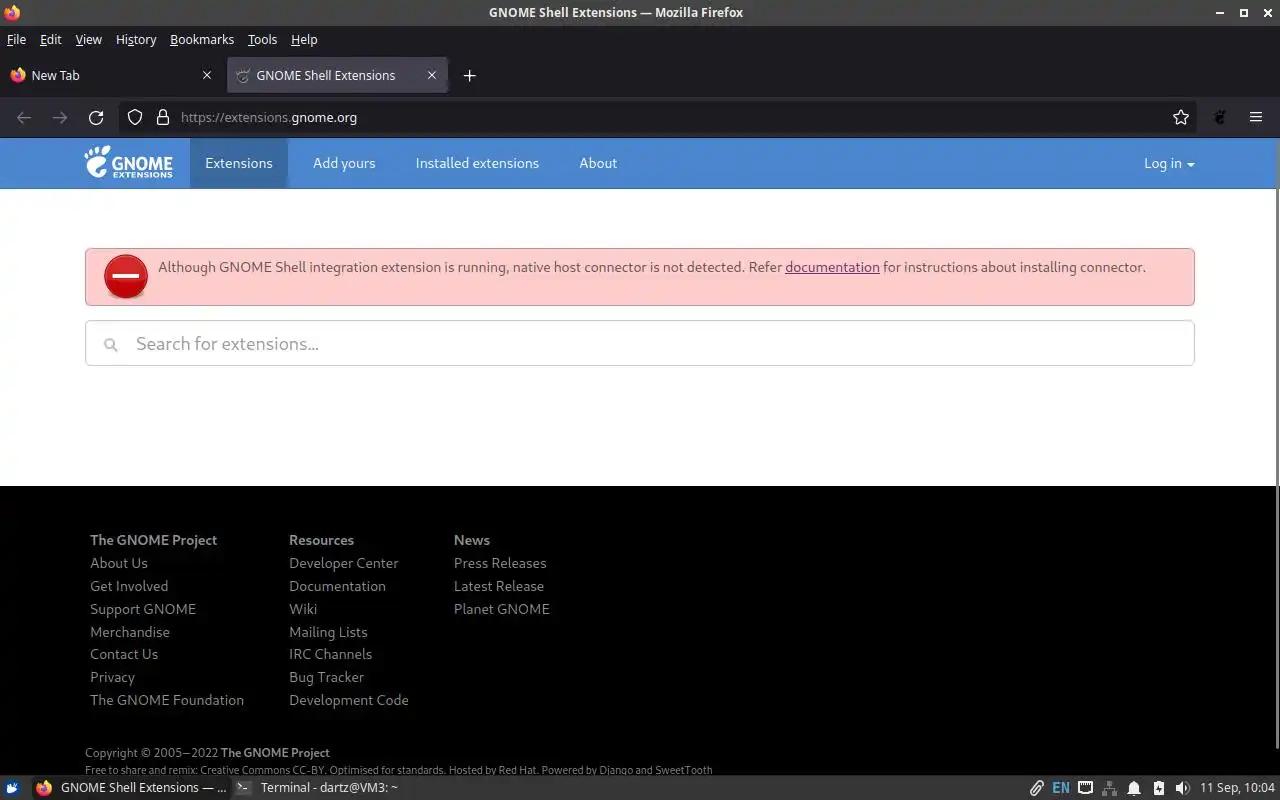Open the Planet GNOME footer link
Screen dimensions: 1280x800
point(502,609)
